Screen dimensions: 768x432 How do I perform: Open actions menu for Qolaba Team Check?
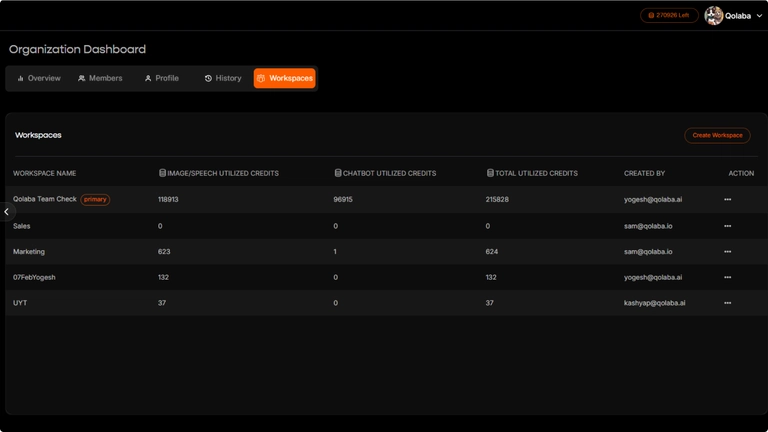coord(727,200)
